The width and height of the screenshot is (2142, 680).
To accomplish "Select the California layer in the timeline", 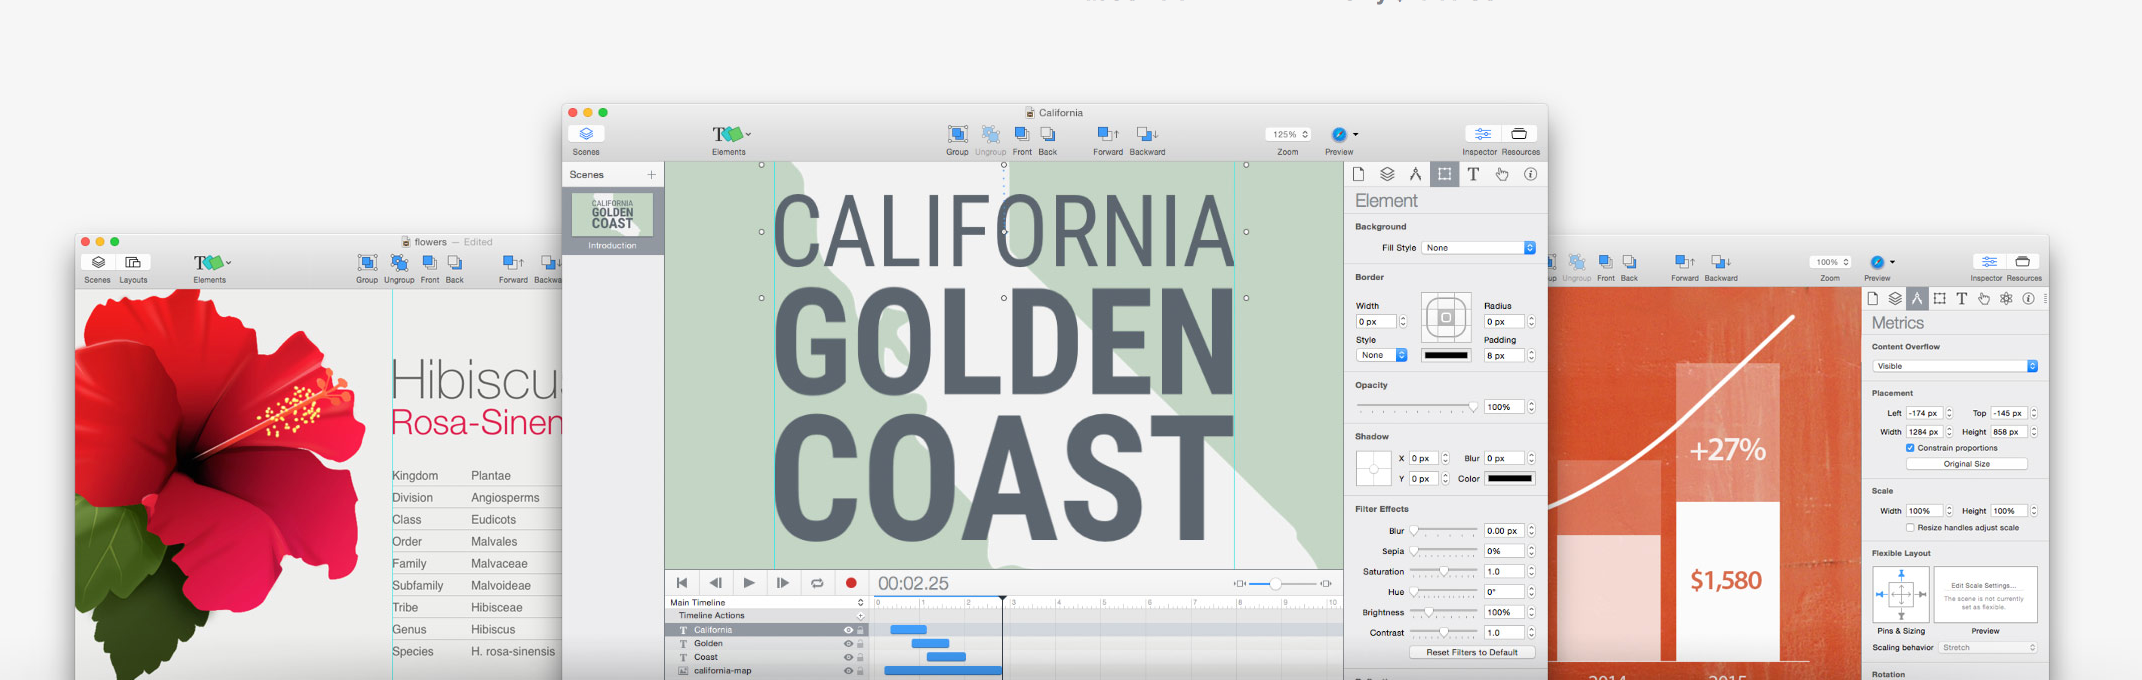I will pyautogui.click(x=766, y=630).
